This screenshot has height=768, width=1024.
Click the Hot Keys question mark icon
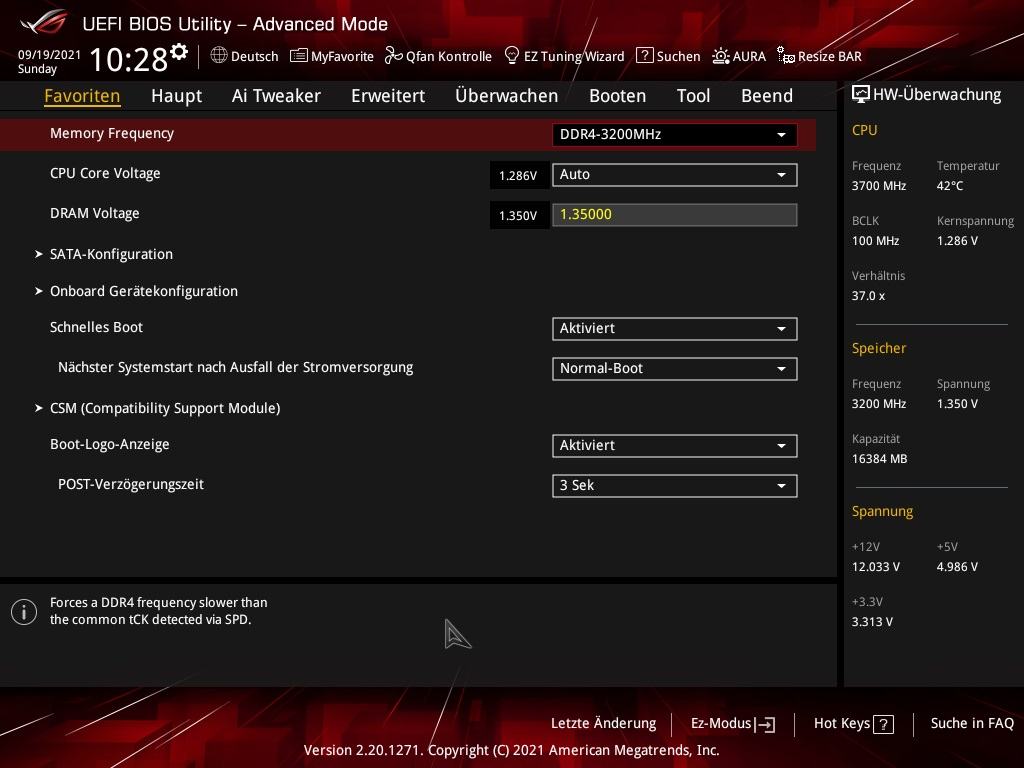pyautogui.click(x=883, y=724)
